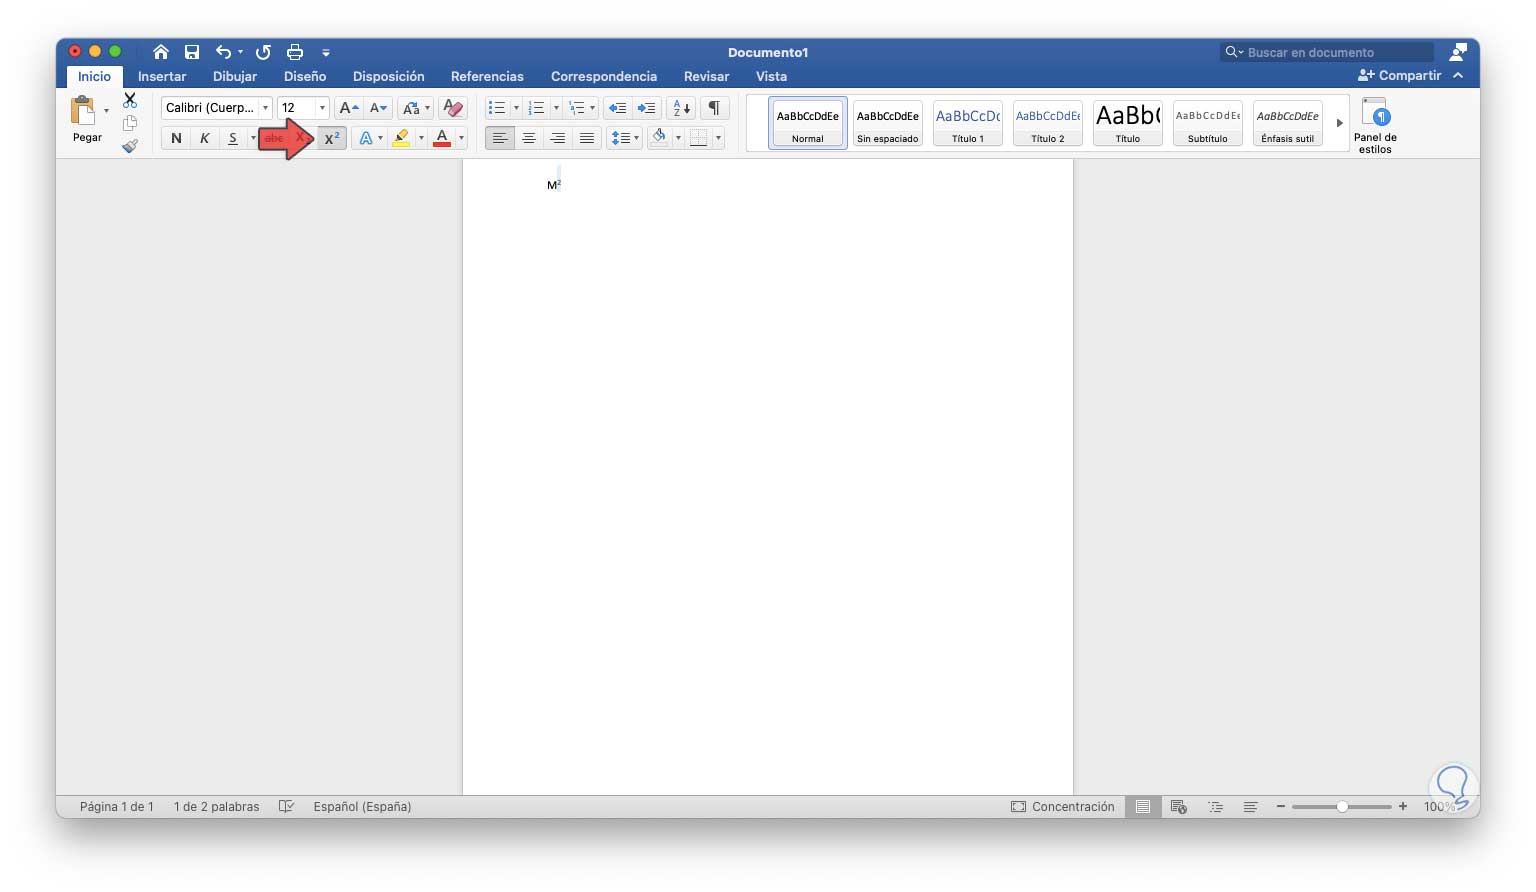This screenshot has height=892, width=1536.
Task: Open spelling check icon in status bar
Action: click(x=286, y=806)
